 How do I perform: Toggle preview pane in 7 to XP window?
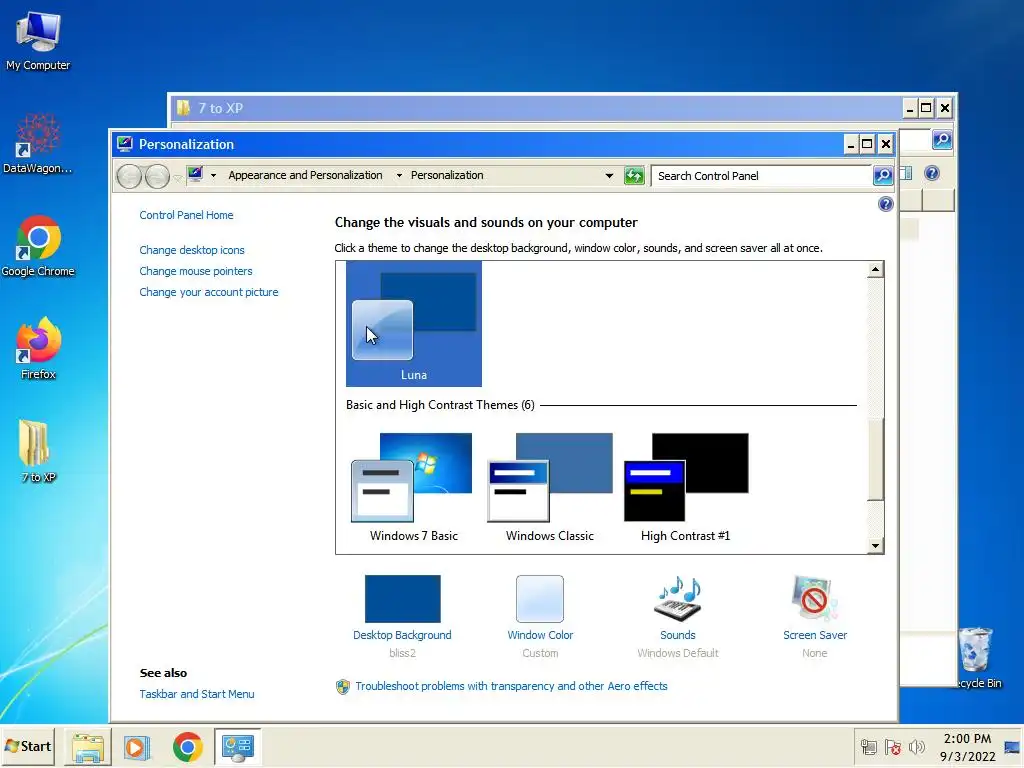coord(906,173)
